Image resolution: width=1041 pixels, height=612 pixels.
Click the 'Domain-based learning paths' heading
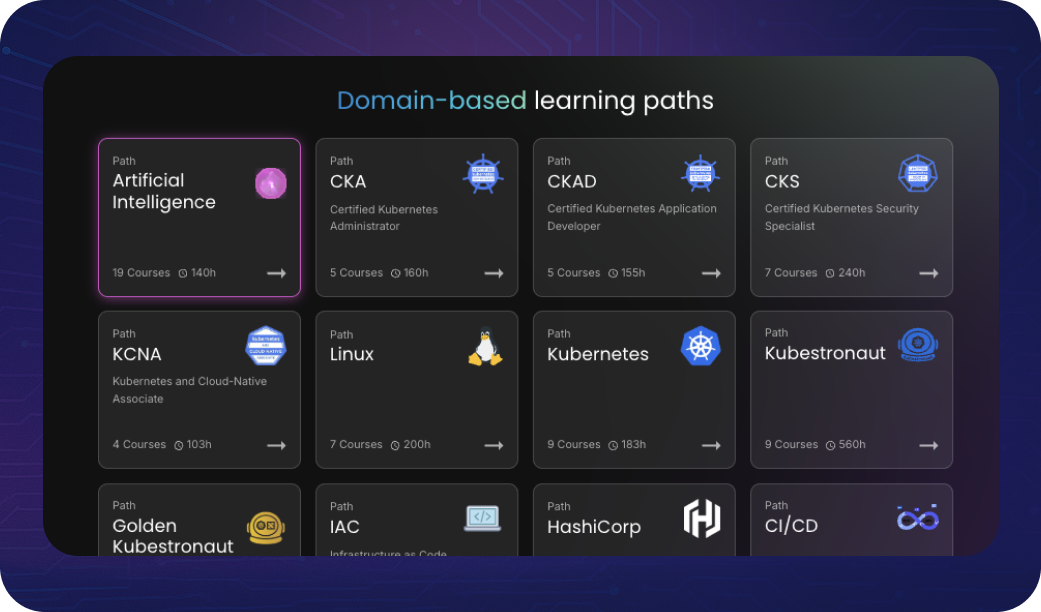coord(525,101)
